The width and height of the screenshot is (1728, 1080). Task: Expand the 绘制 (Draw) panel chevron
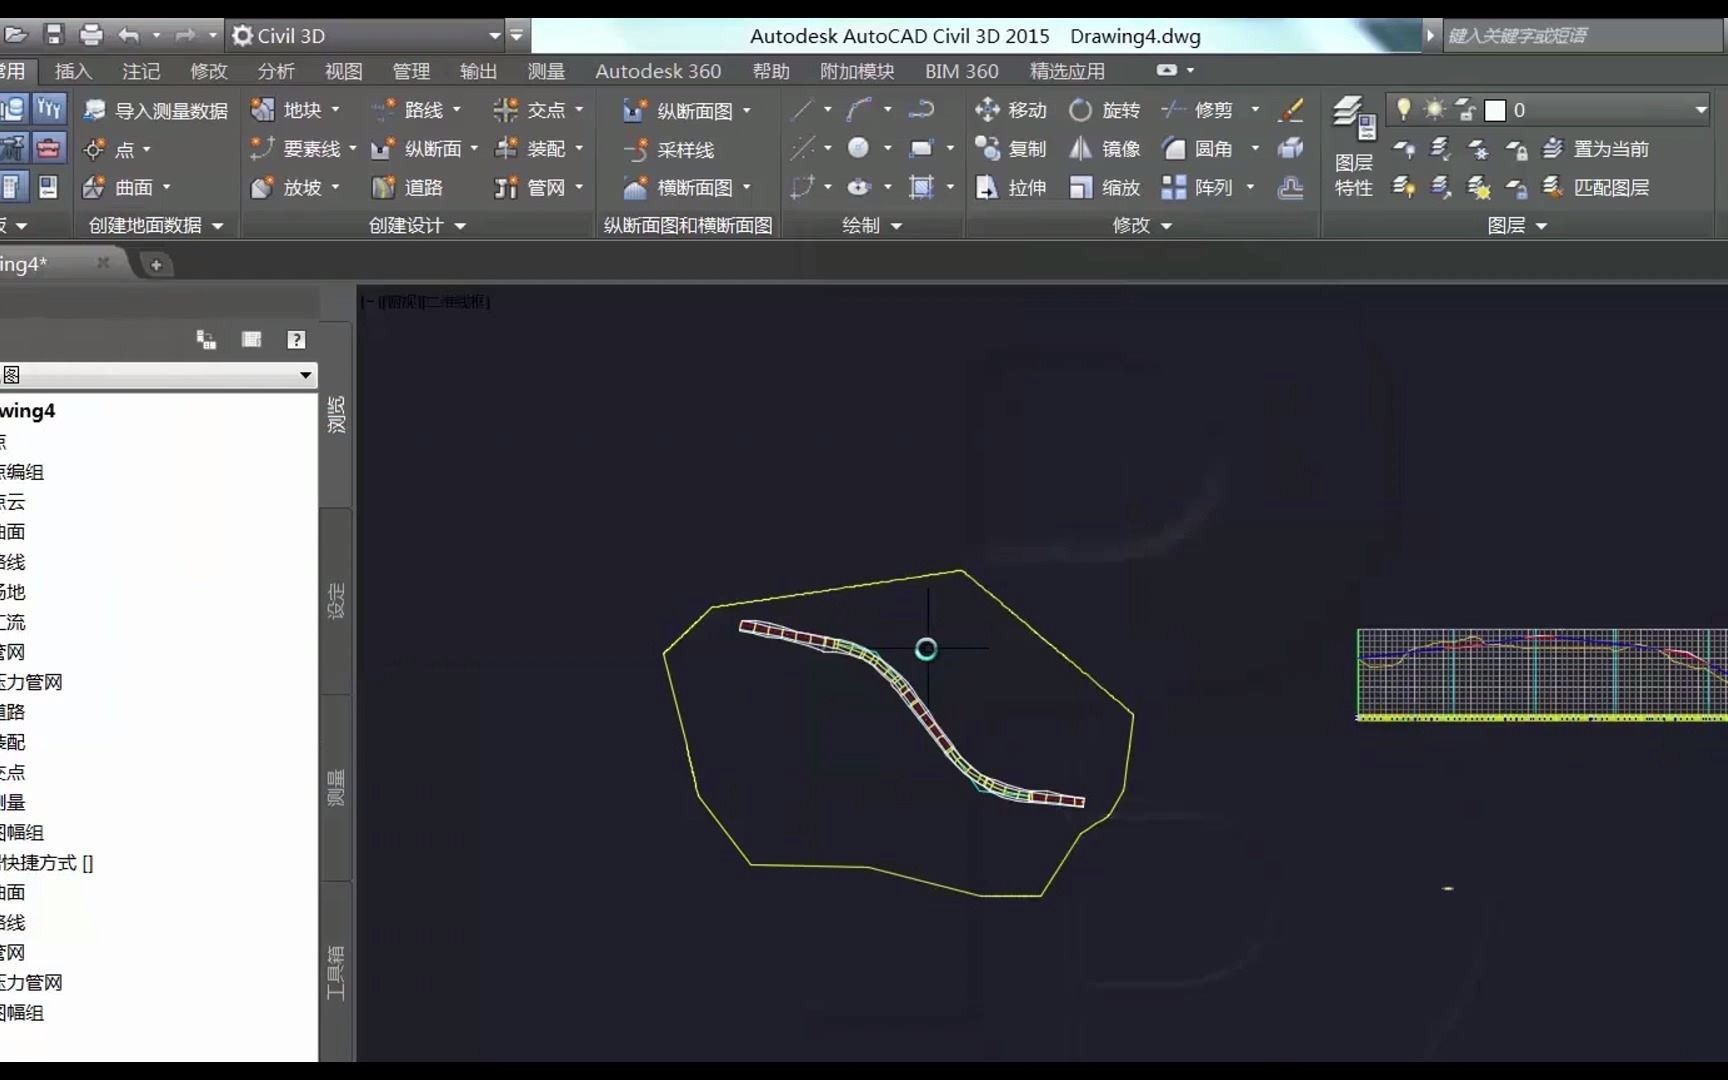(894, 226)
